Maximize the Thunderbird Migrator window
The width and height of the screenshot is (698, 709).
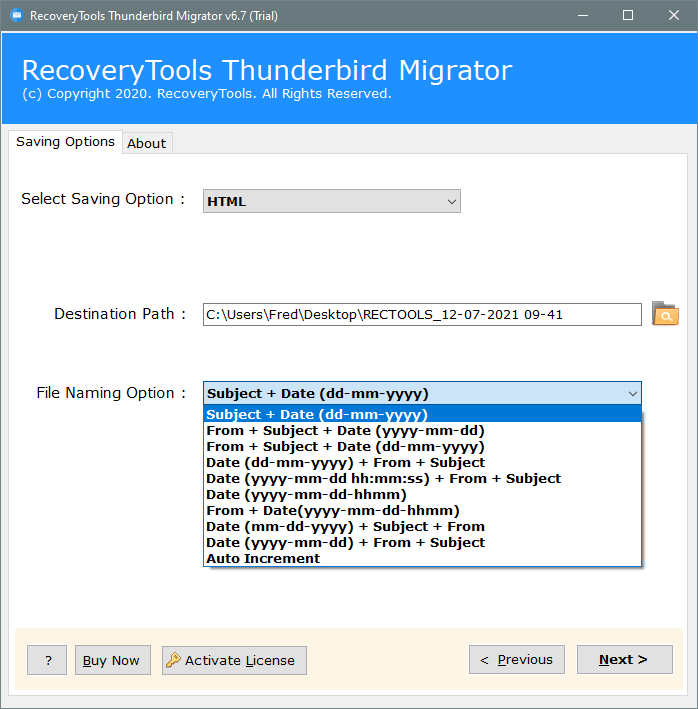coord(628,15)
